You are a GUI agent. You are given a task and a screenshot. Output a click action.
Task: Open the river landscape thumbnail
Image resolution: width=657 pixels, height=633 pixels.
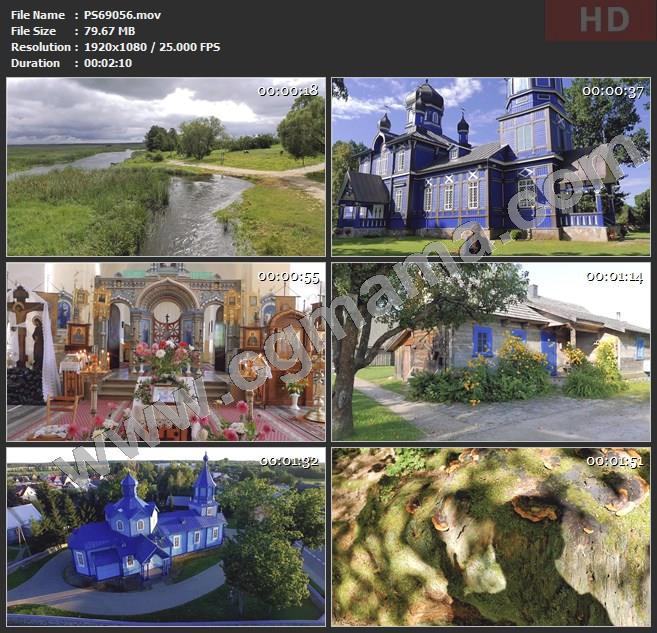(166, 167)
